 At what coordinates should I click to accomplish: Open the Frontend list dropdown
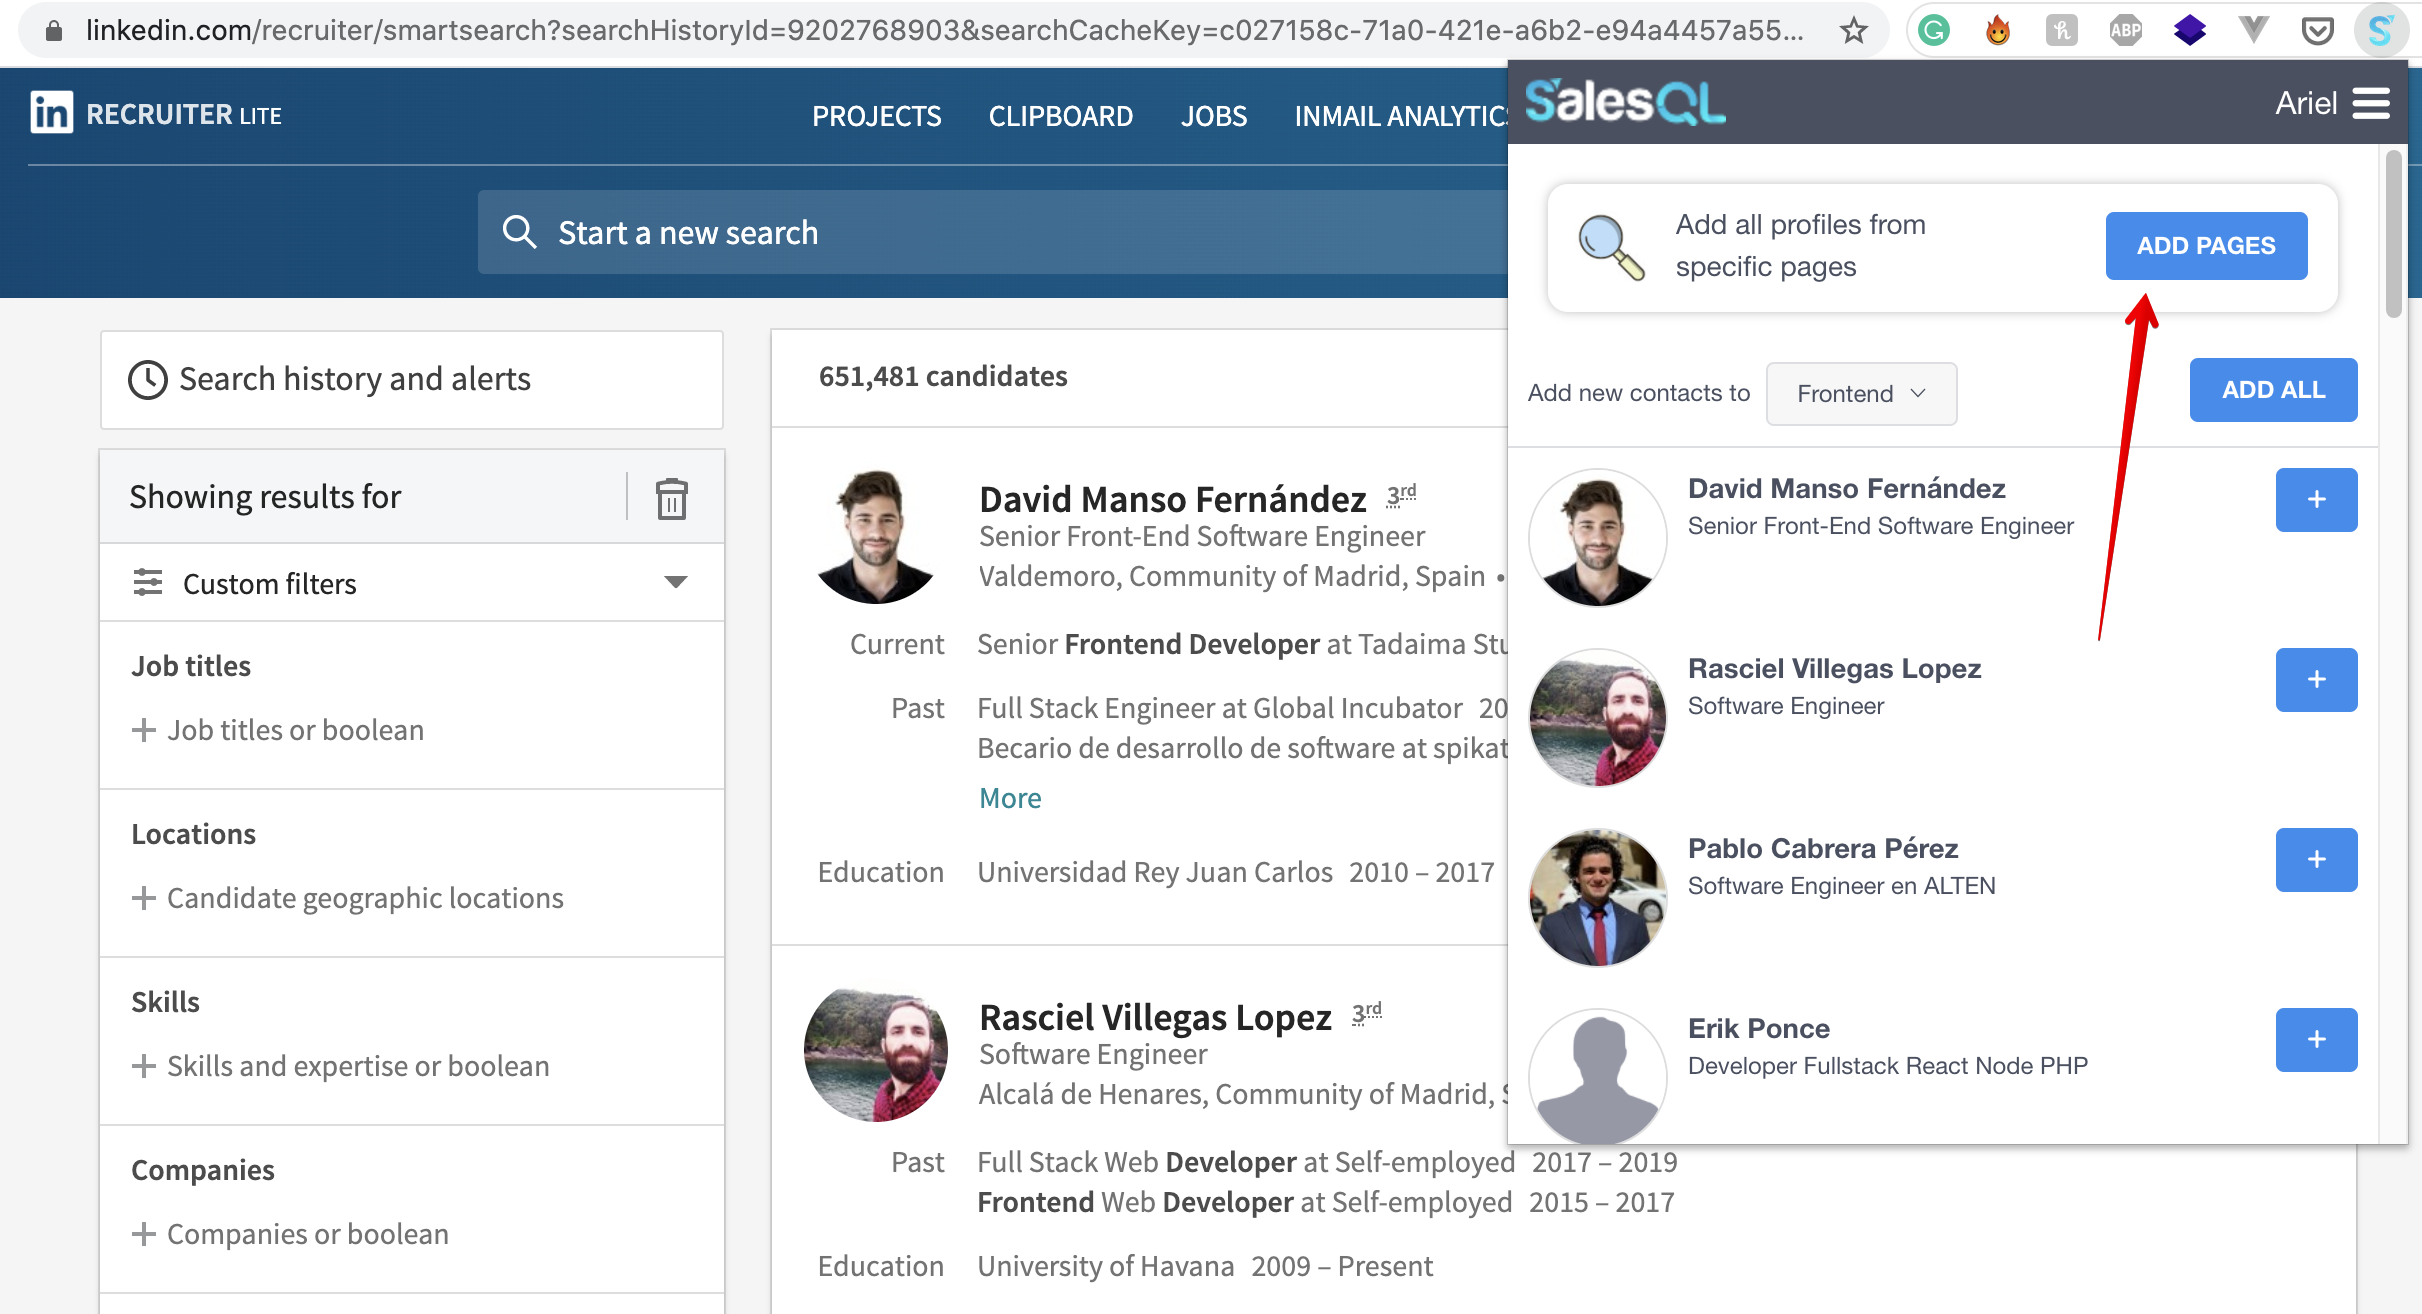pos(1861,394)
